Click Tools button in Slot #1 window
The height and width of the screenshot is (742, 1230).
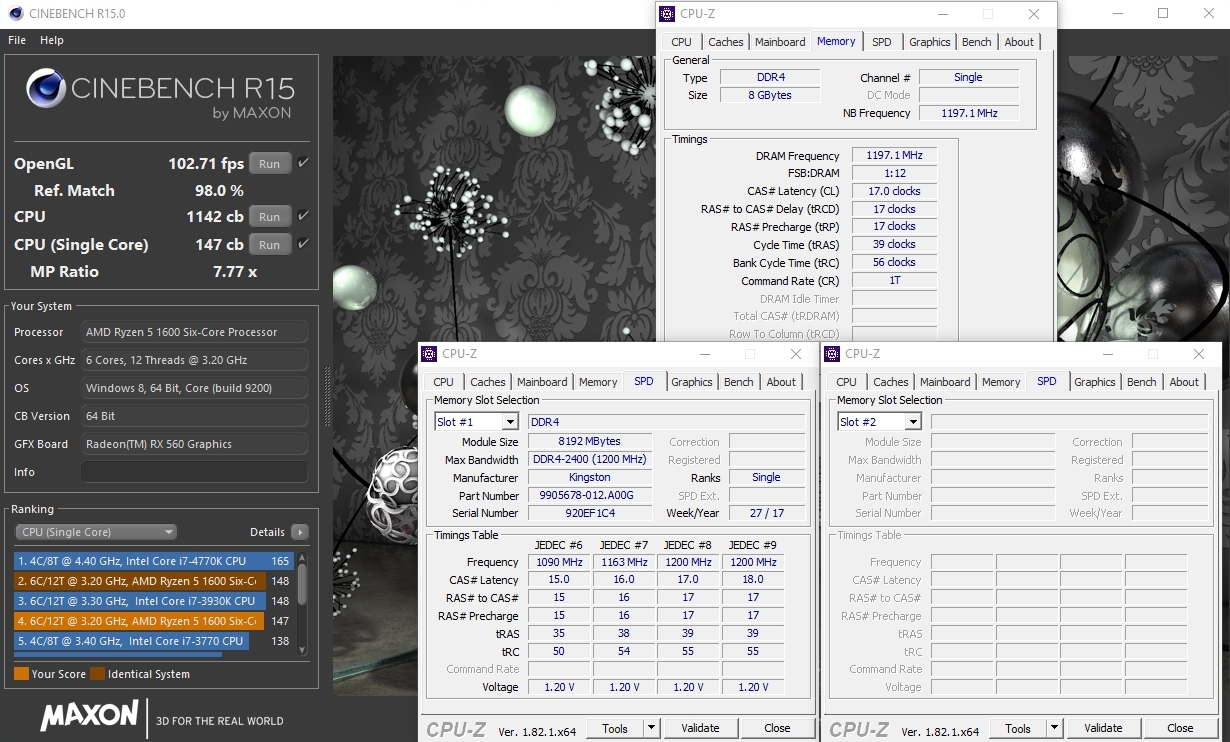tap(615, 728)
